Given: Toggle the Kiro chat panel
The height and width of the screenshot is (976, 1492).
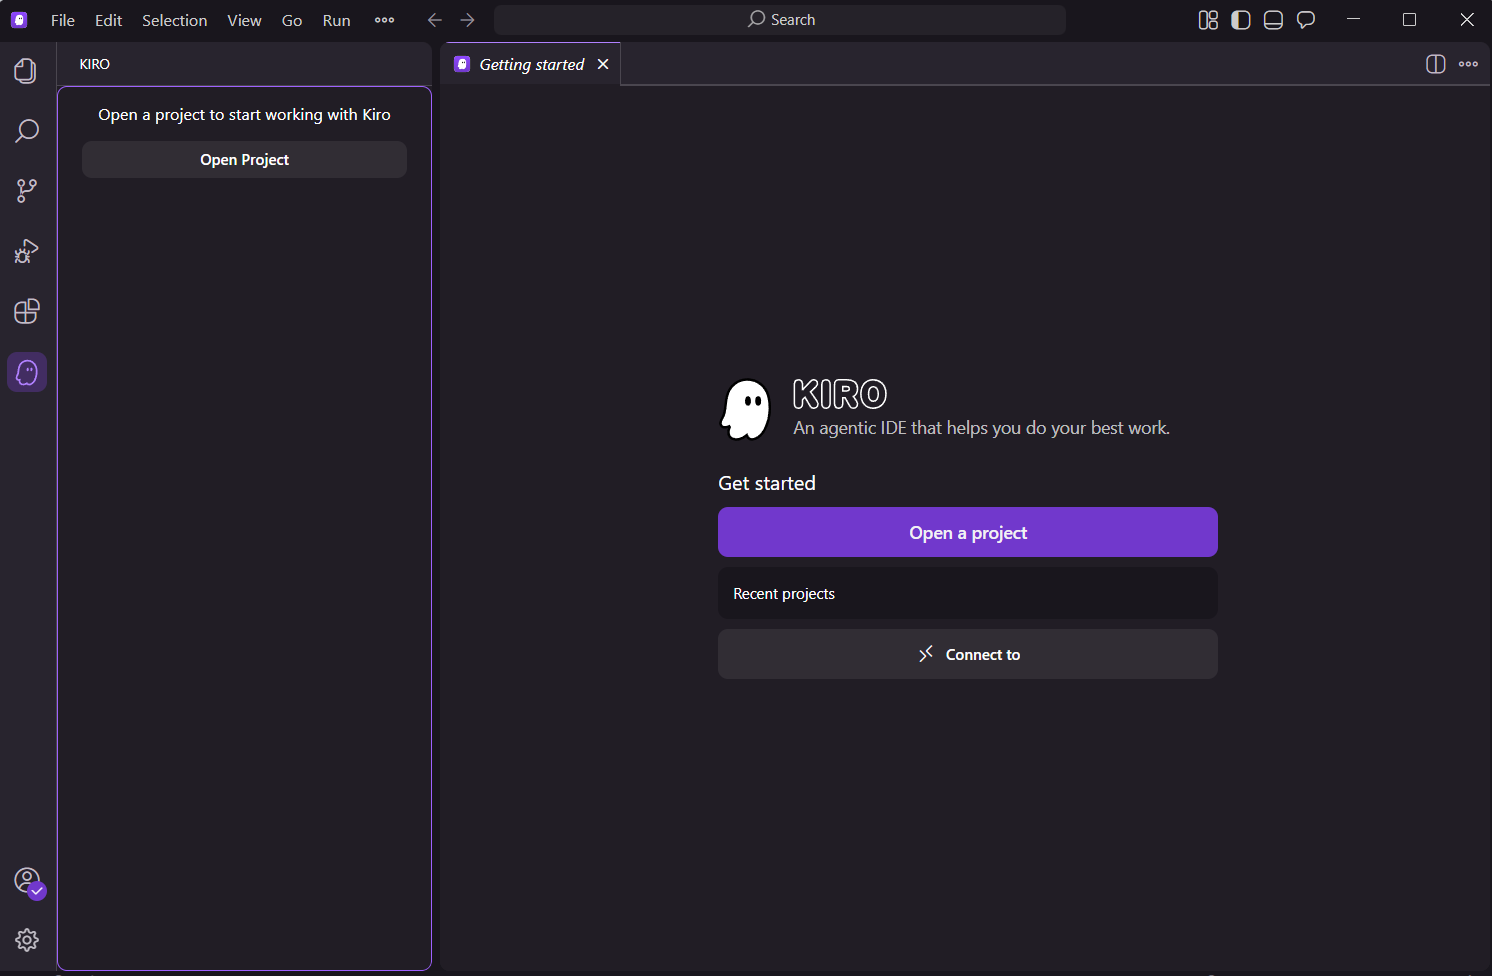Looking at the screenshot, I should point(1306,20).
